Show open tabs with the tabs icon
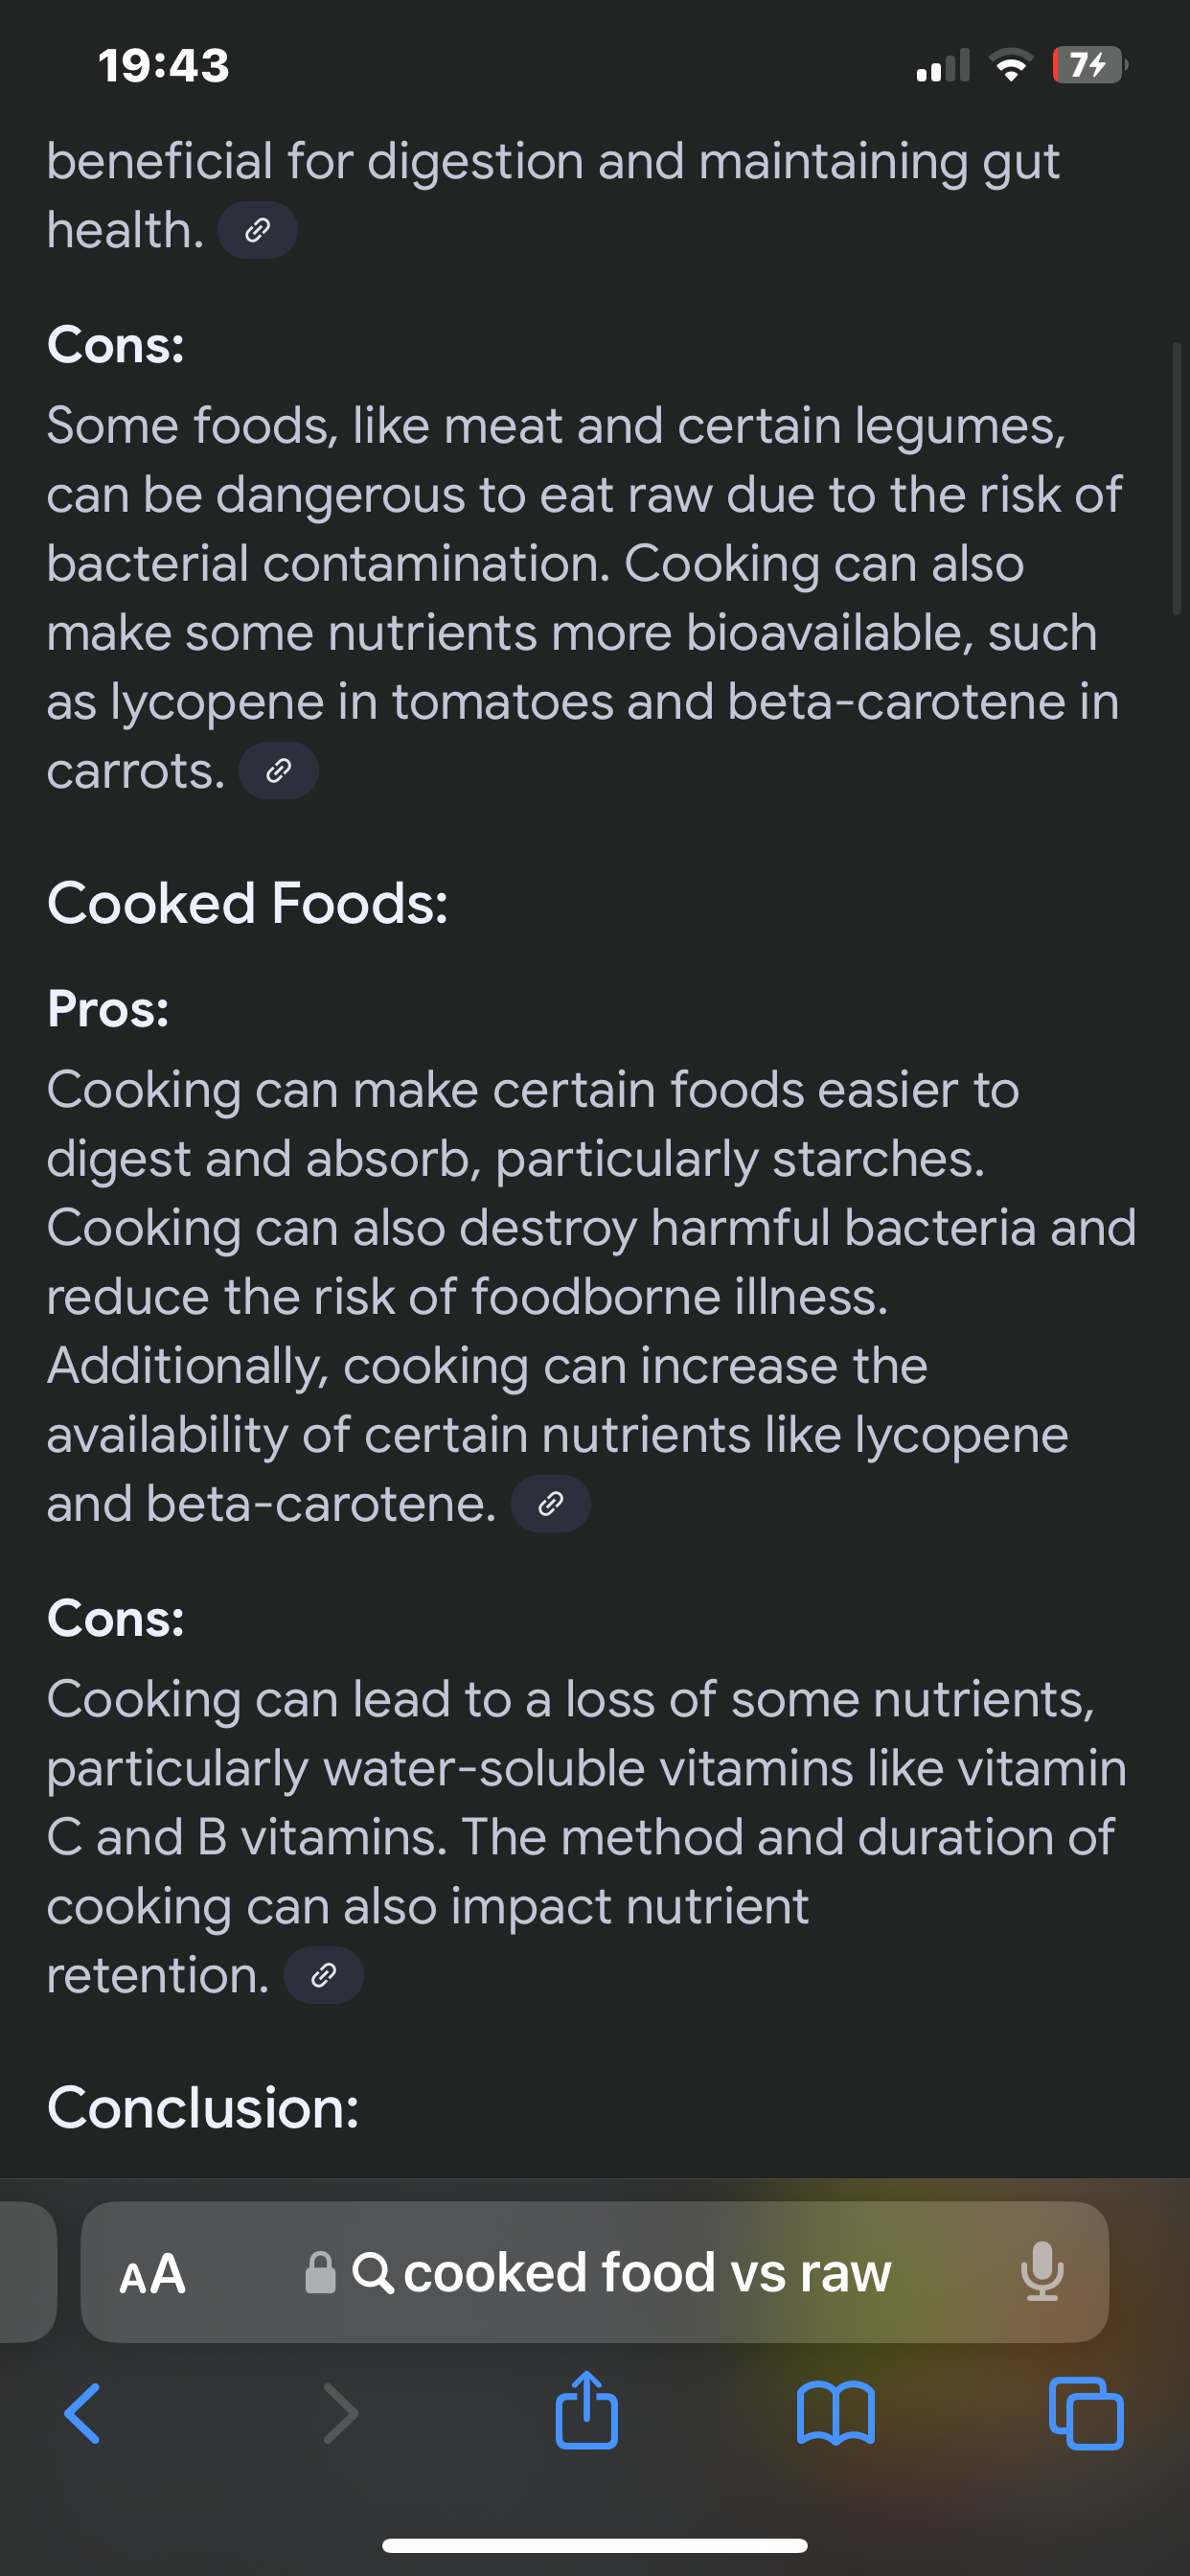The width and height of the screenshot is (1190, 2576). coord(1086,2414)
